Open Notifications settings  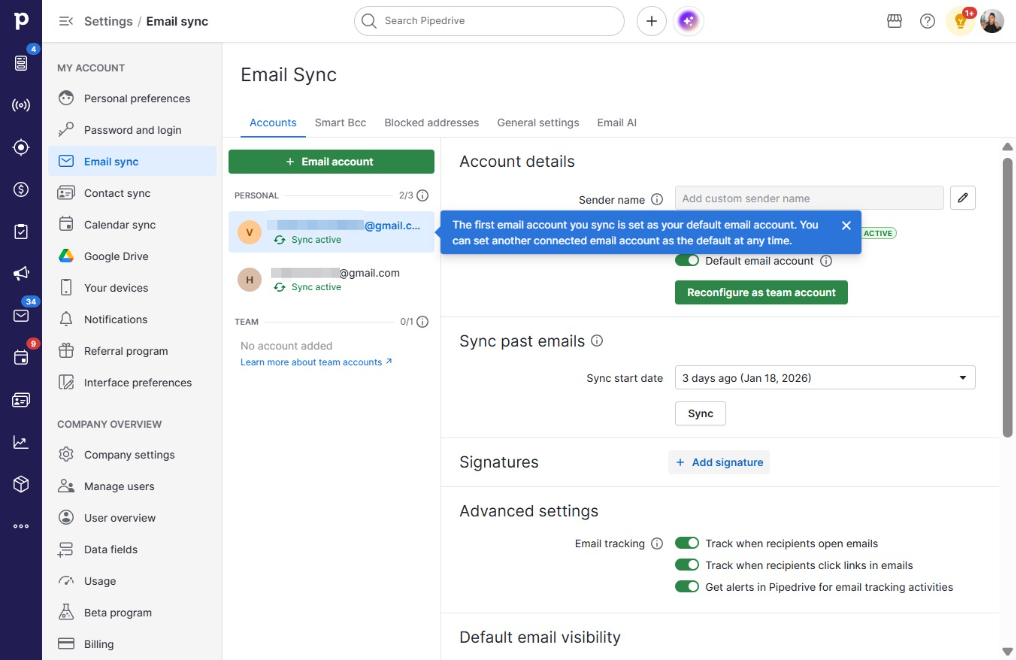coord(132,319)
